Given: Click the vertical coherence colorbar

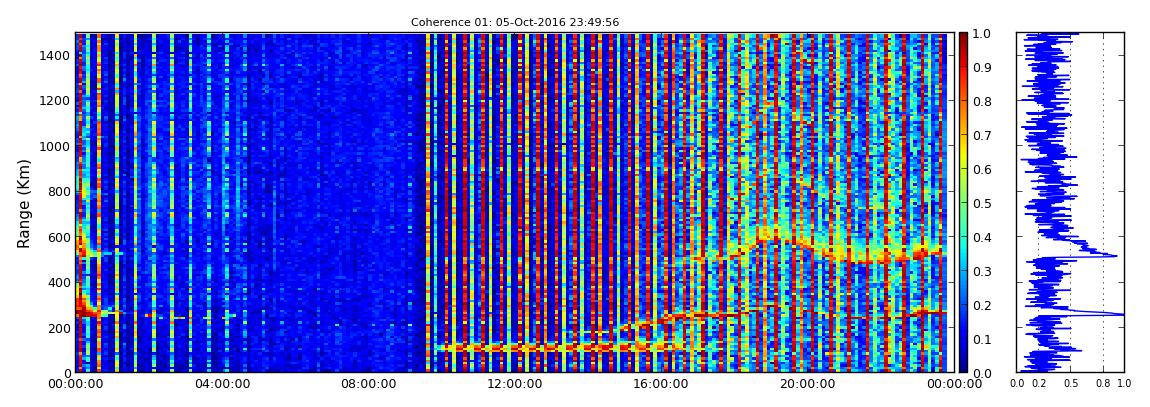Looking at the screenshot, I should (x=963, y=202).
